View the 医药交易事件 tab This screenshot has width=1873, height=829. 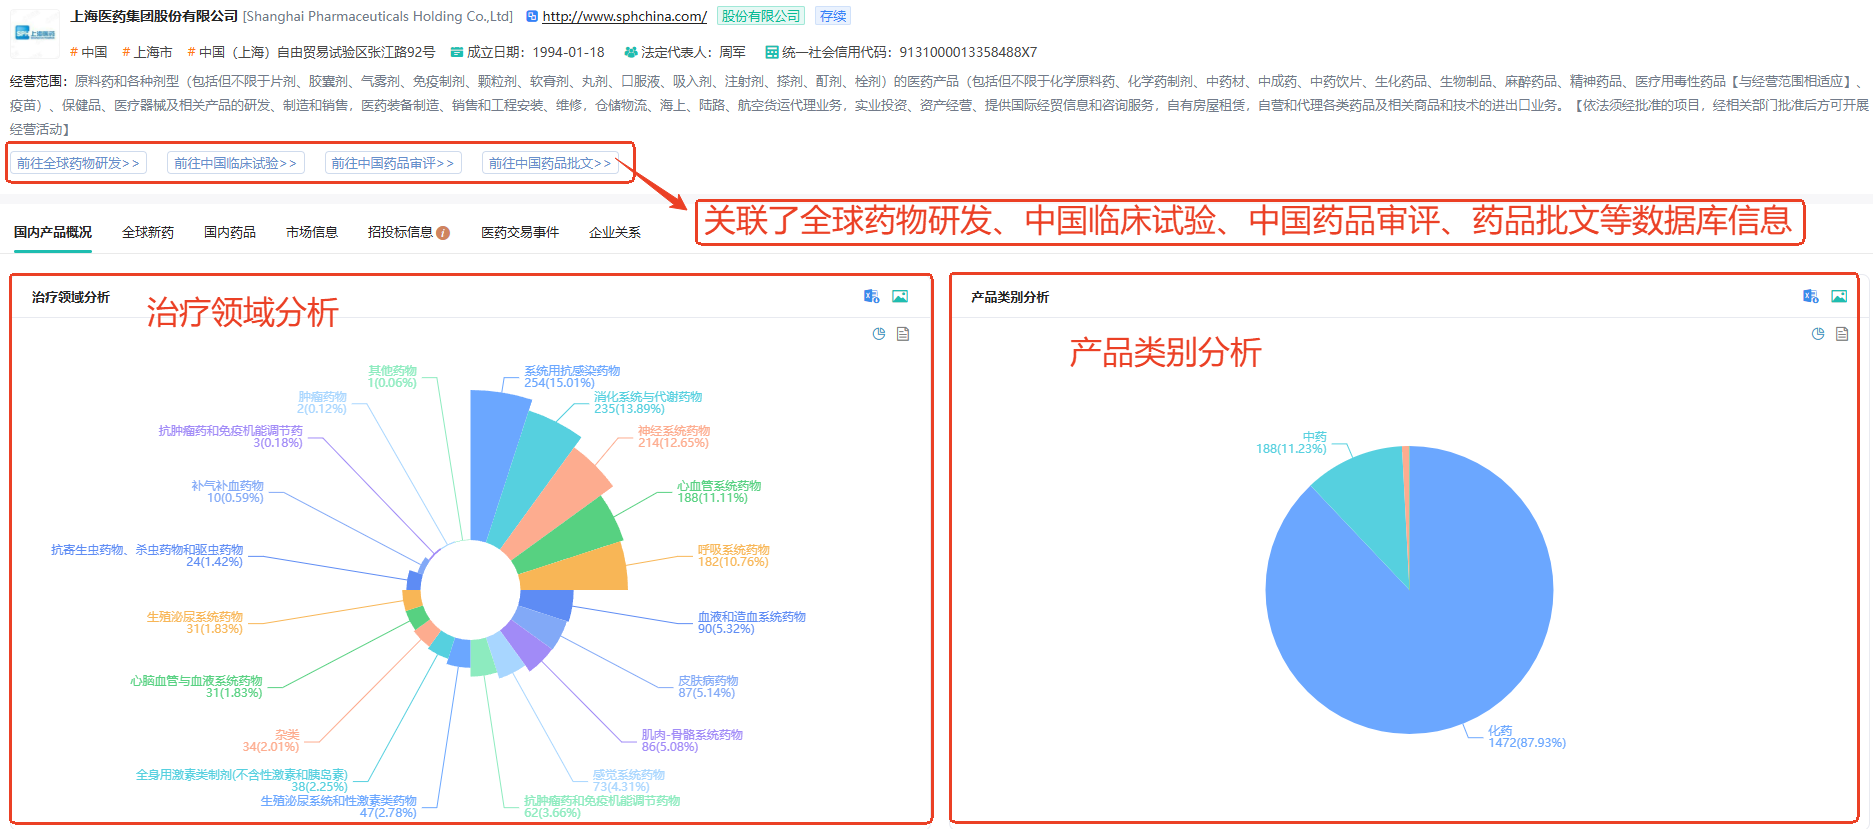pos(520,232)
